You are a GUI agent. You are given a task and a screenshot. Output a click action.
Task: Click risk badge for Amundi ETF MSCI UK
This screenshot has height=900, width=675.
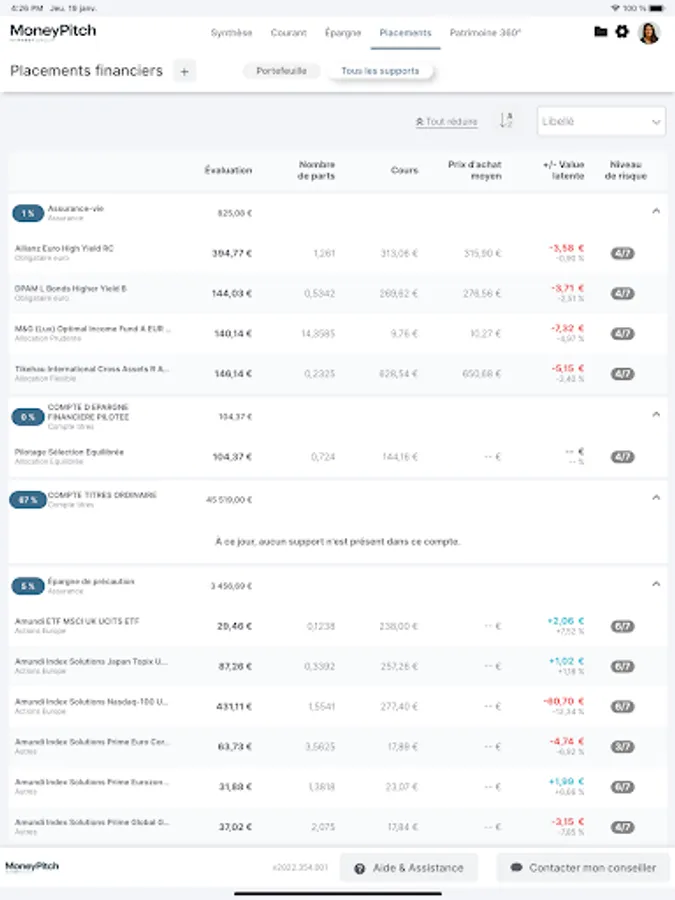click(x=623, y=626)
